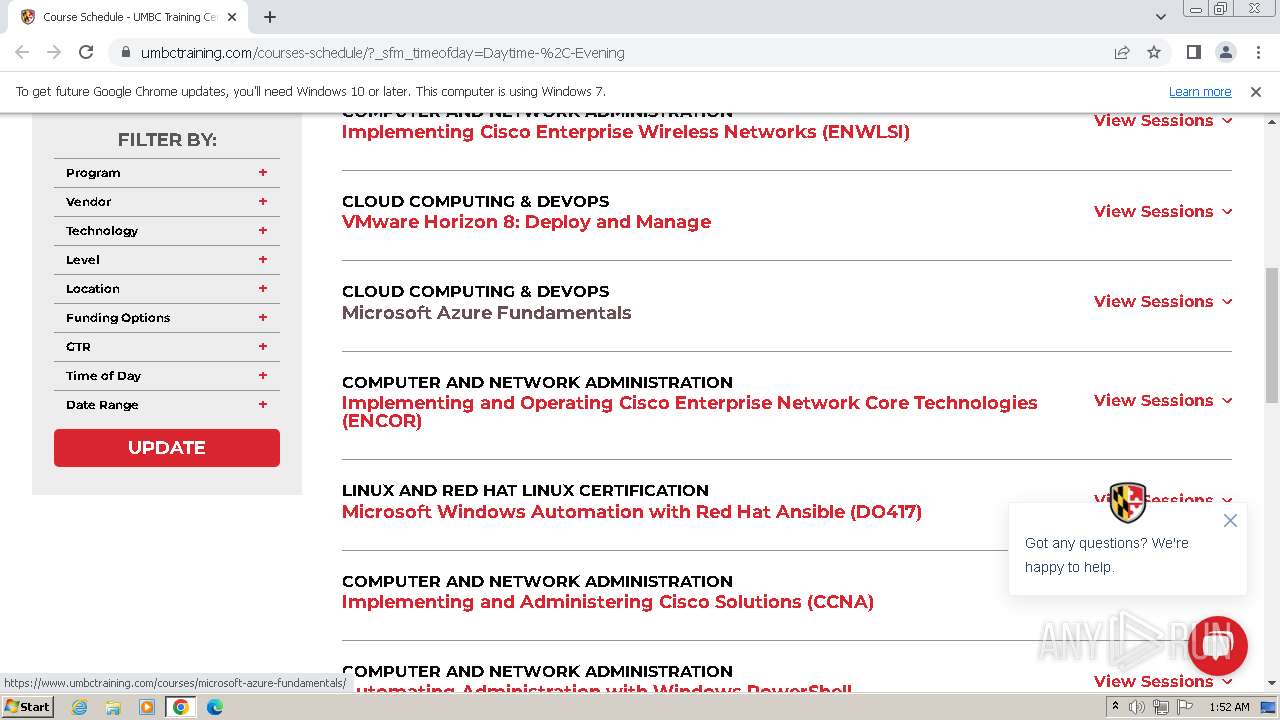Screen dimensions: 1280x720
Task: Share this page using the share icon
Action: point(1122,52)
